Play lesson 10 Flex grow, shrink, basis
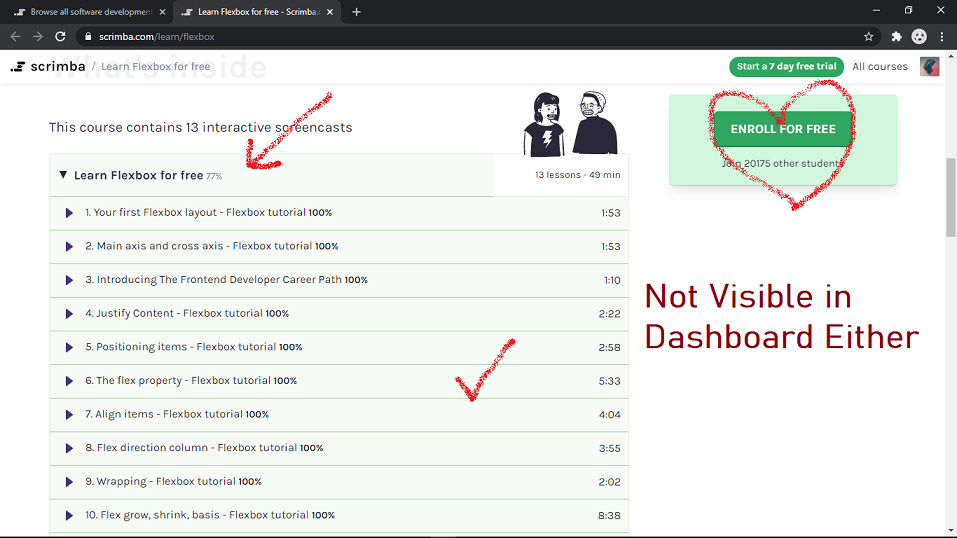Viewport: 957px width, 538px height. 69,515
